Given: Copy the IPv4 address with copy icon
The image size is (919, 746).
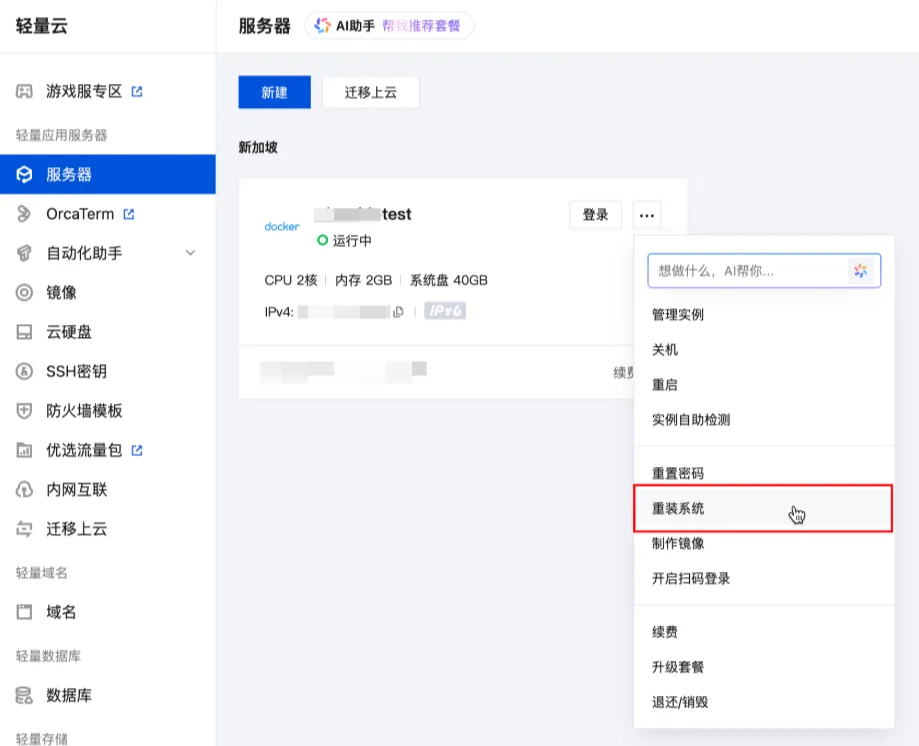Looking at the screenshot, I should click(399, 312).
